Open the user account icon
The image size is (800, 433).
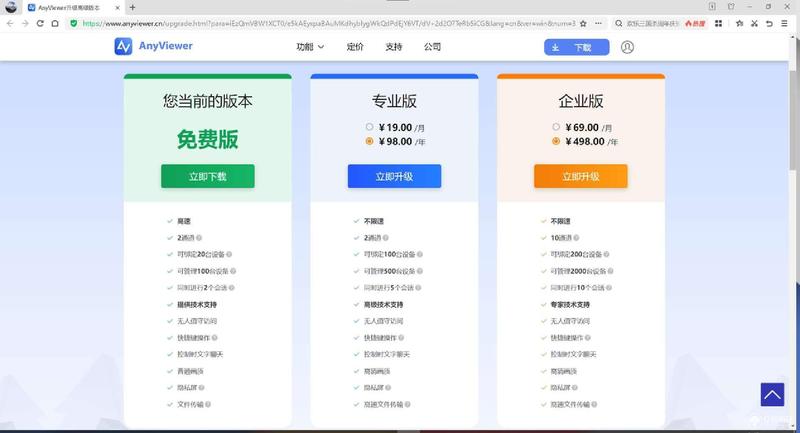[x=627, y=47]
